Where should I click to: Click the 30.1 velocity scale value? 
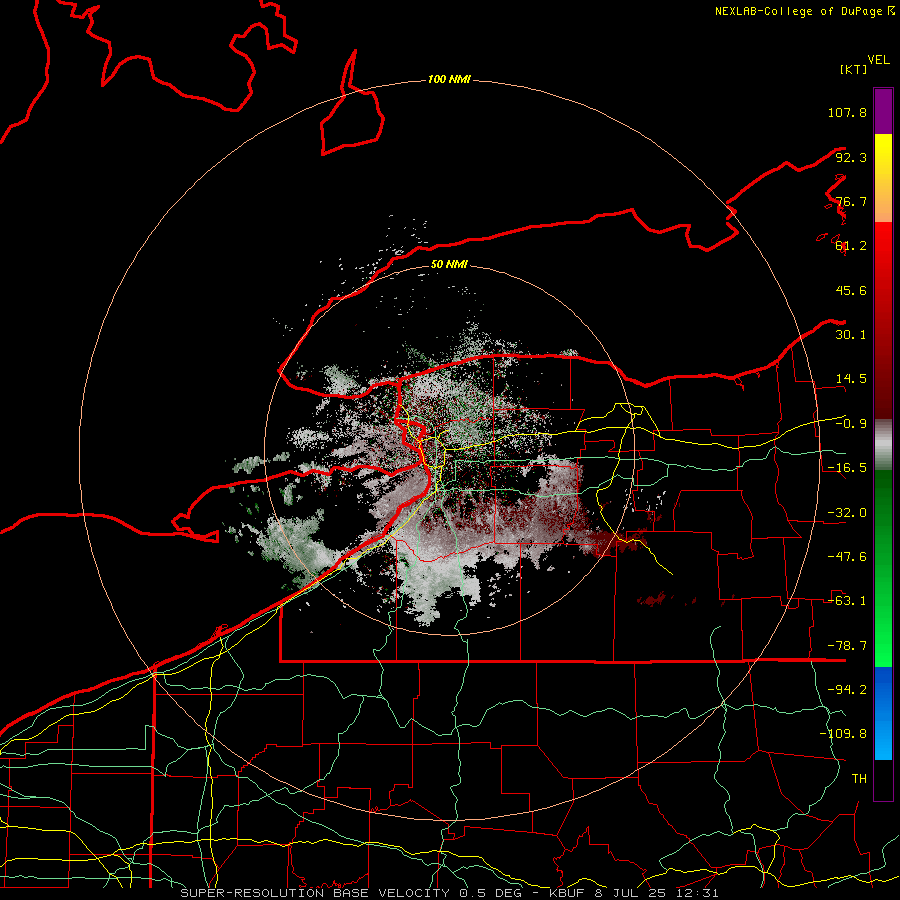pyautogui.click(x=851, y=335)
